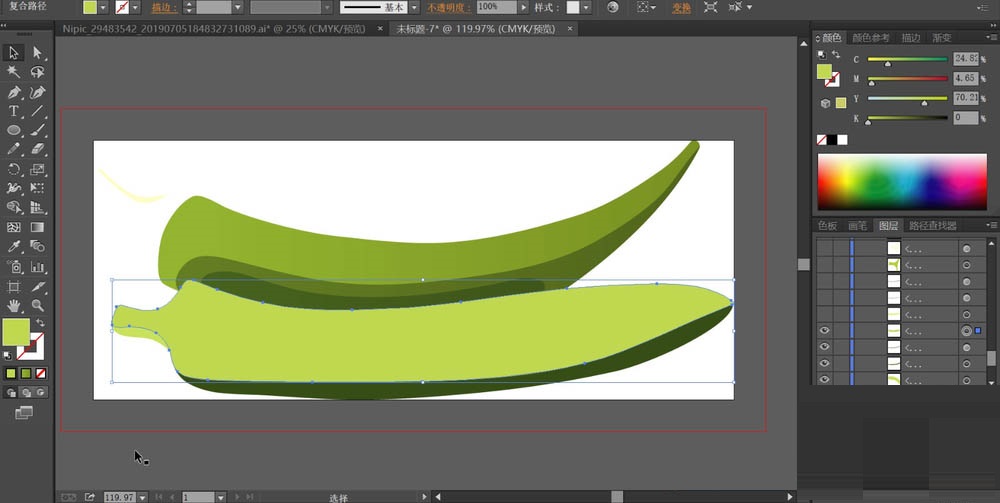This screenshot has width=1000, height=503.
Task: Open the zoom level dropdown at bottom
Action: click(142, 496)
